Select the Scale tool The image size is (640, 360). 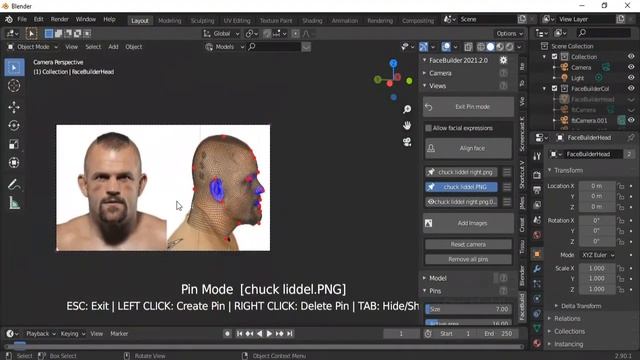coord(14,144)
